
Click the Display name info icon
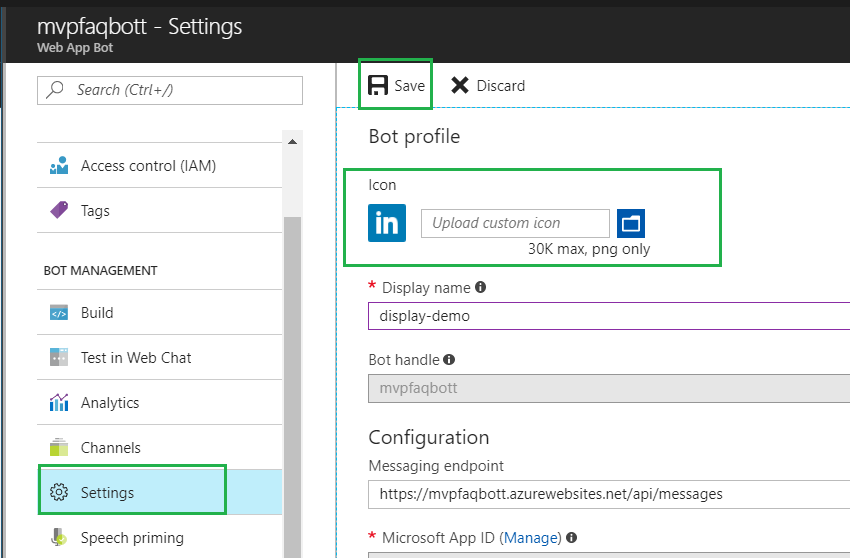pos(480,287)
